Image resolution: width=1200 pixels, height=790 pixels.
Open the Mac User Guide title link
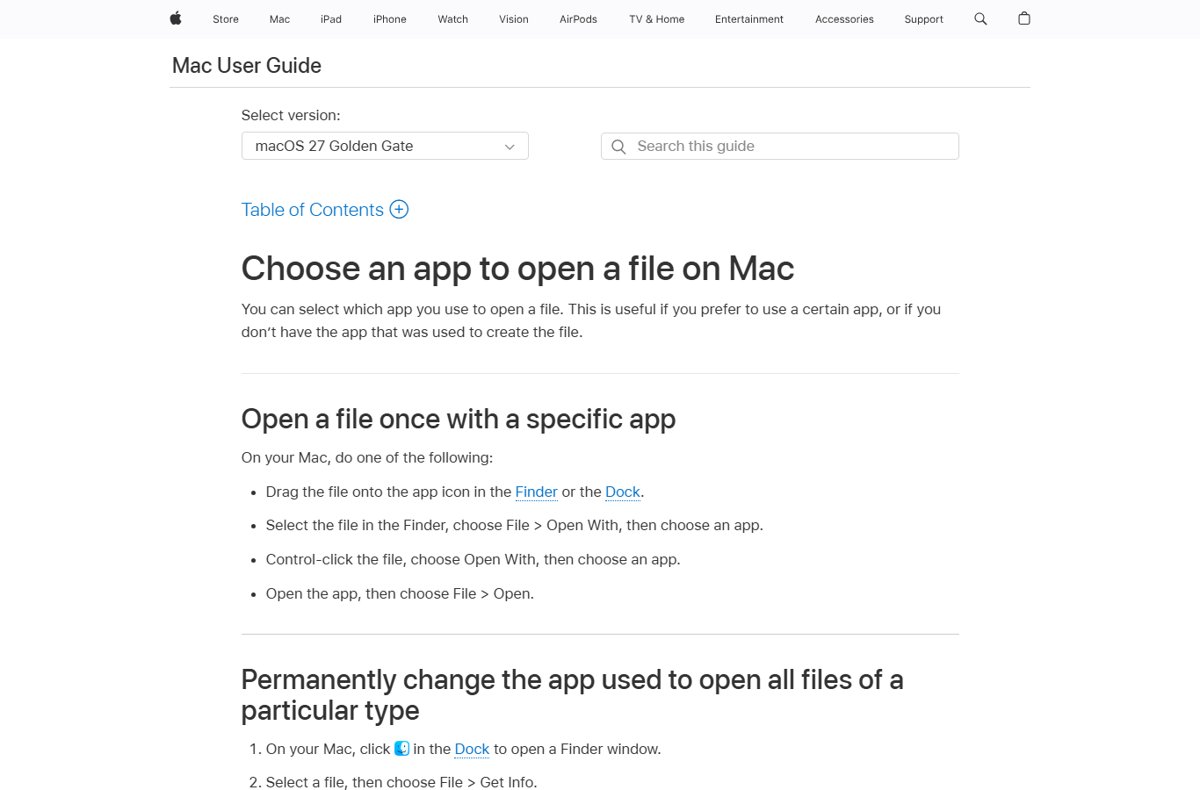pos(247,66)
